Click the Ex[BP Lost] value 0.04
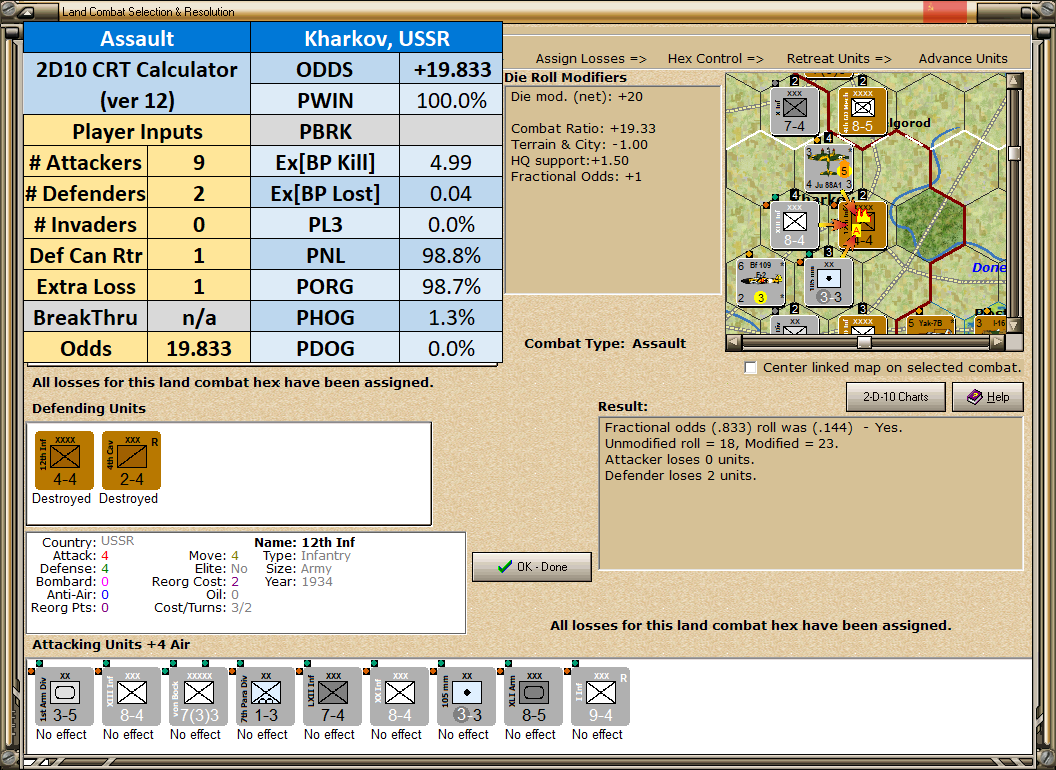This screenshot has height=770, width=1056. coord(451,193)
